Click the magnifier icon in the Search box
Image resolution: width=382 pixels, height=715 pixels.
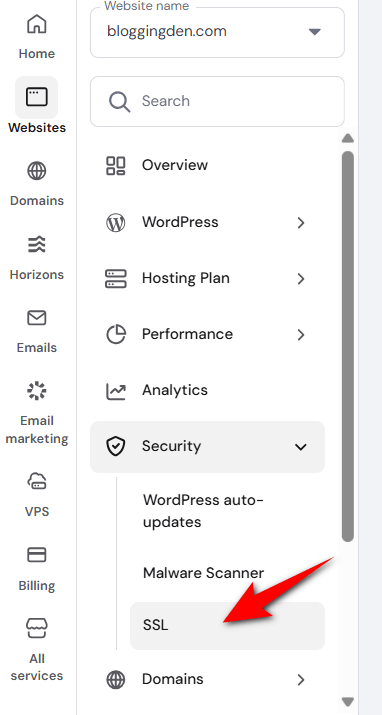pos(119,101)
